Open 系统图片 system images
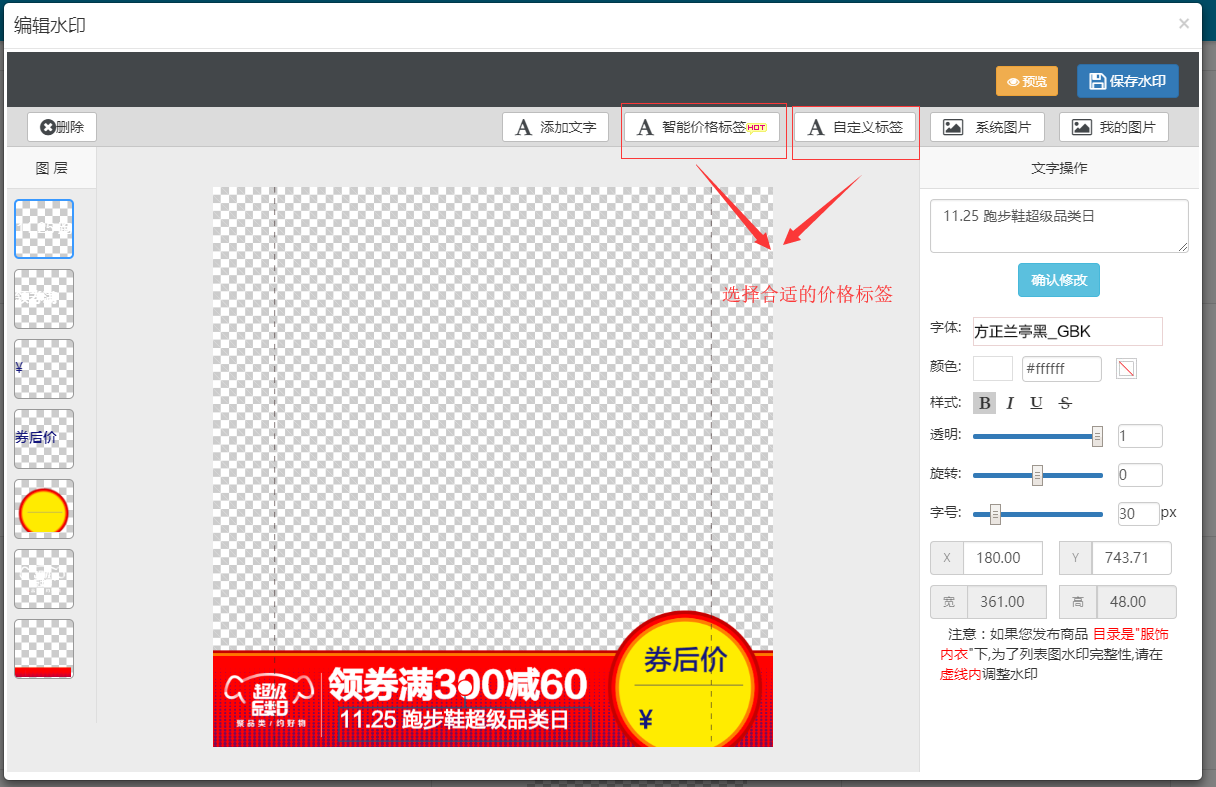Viewport: 1216px width, 787px height. [987, 127]
